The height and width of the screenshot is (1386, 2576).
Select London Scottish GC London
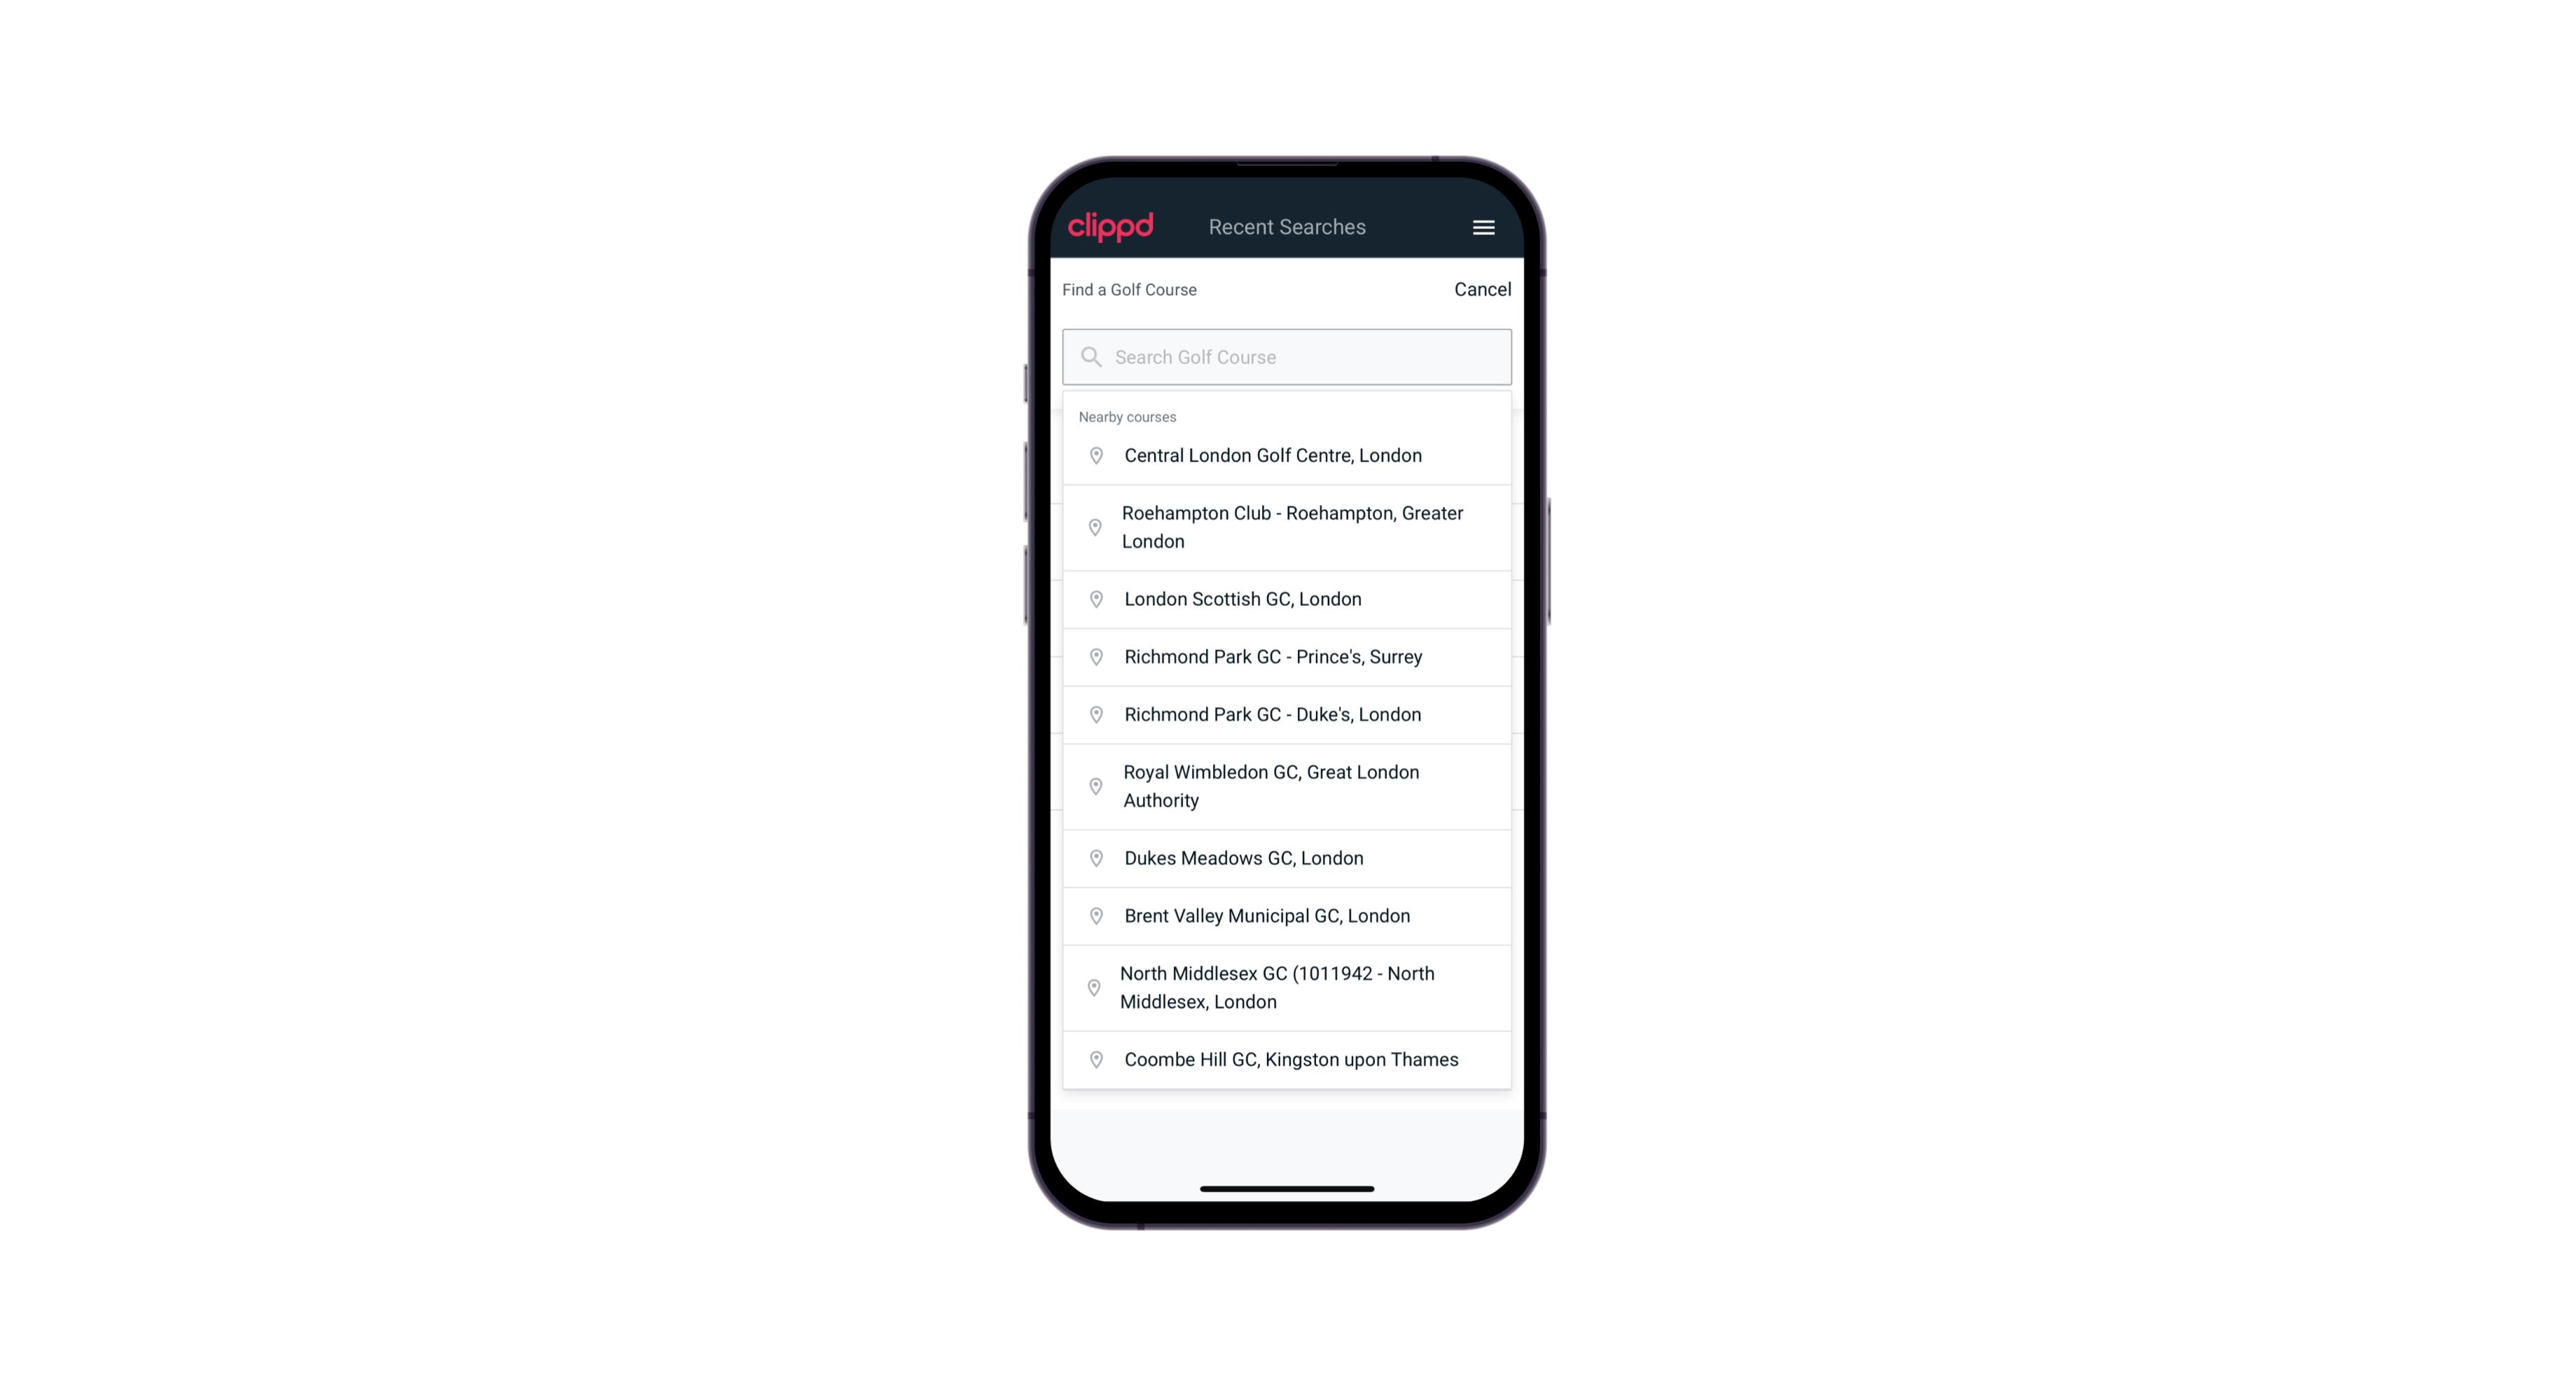point(1287,599)
